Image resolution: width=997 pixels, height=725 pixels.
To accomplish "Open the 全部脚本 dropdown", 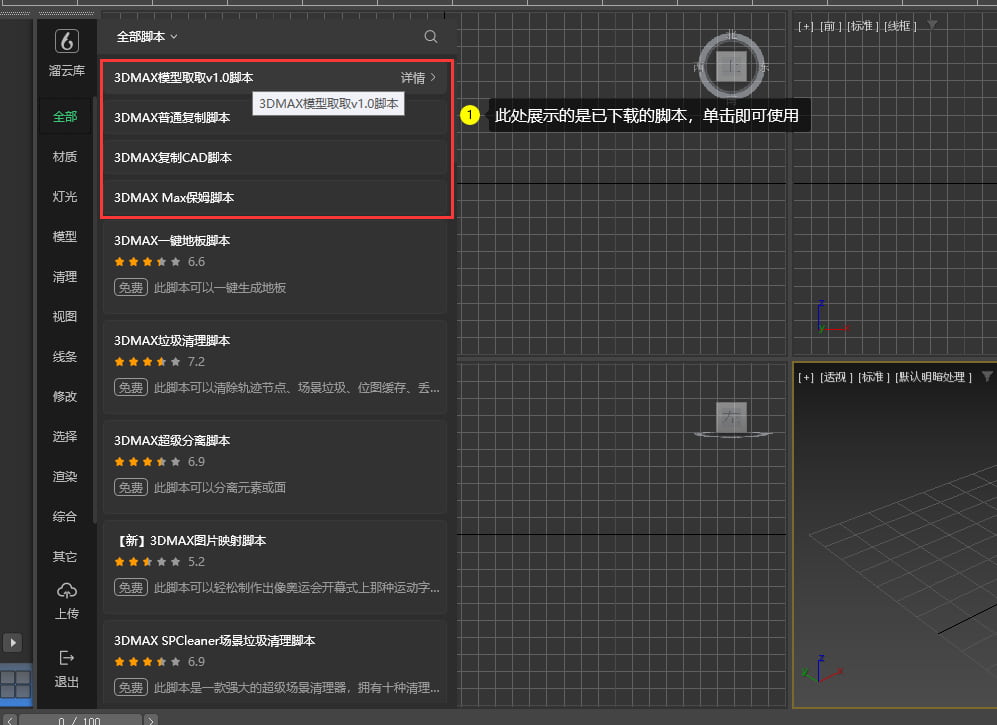I will [147, 37].
